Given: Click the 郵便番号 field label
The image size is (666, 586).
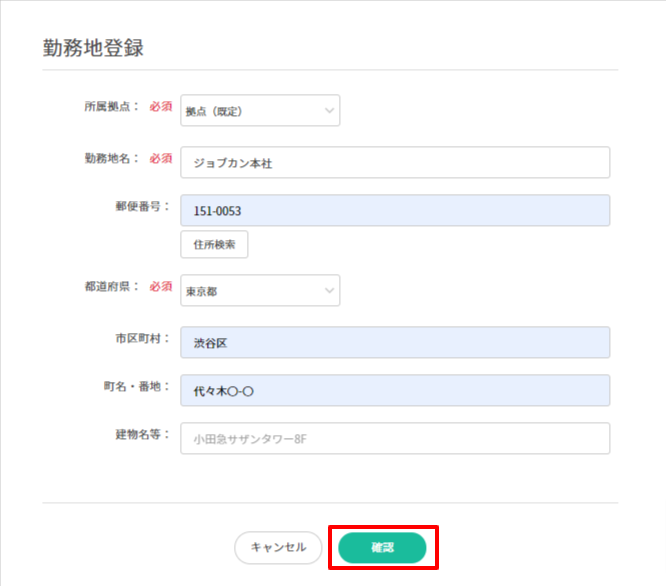Looking at the screenshot, I should 142,206.
